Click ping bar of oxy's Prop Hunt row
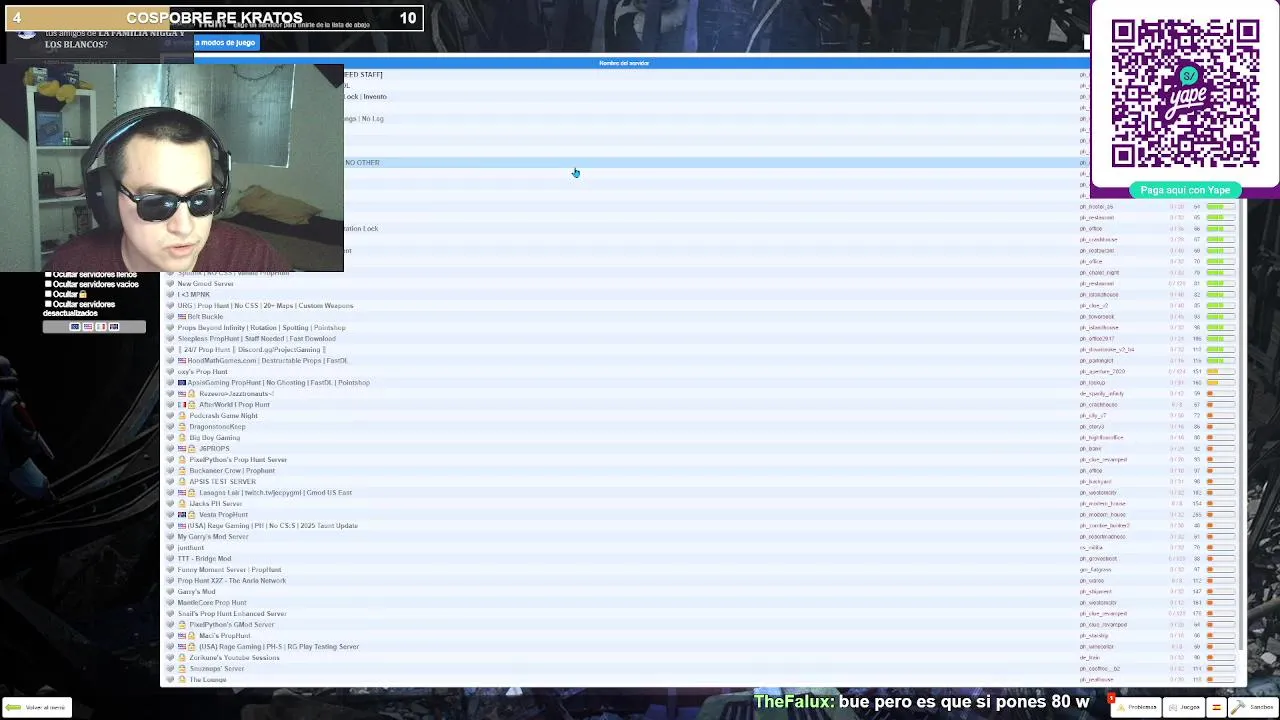The width and height of the screenshot is (1280, 720). coord(1220,372)
